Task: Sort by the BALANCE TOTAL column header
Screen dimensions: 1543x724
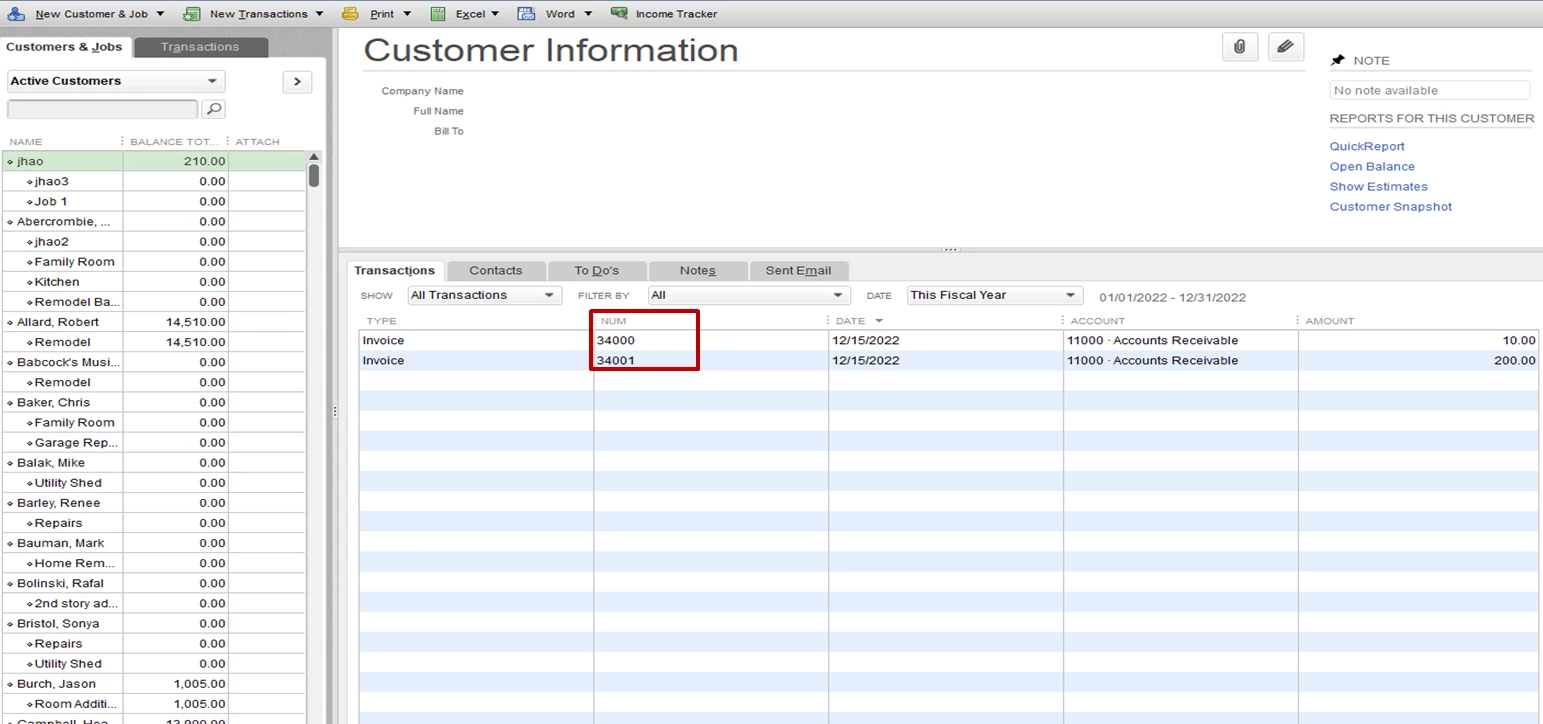Action: pos(175,141)
